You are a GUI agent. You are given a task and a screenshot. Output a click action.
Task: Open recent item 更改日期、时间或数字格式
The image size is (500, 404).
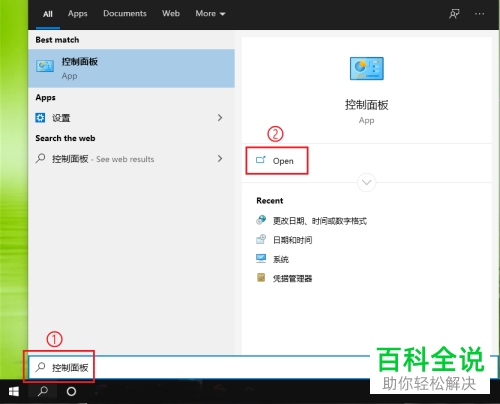[320, 221]
